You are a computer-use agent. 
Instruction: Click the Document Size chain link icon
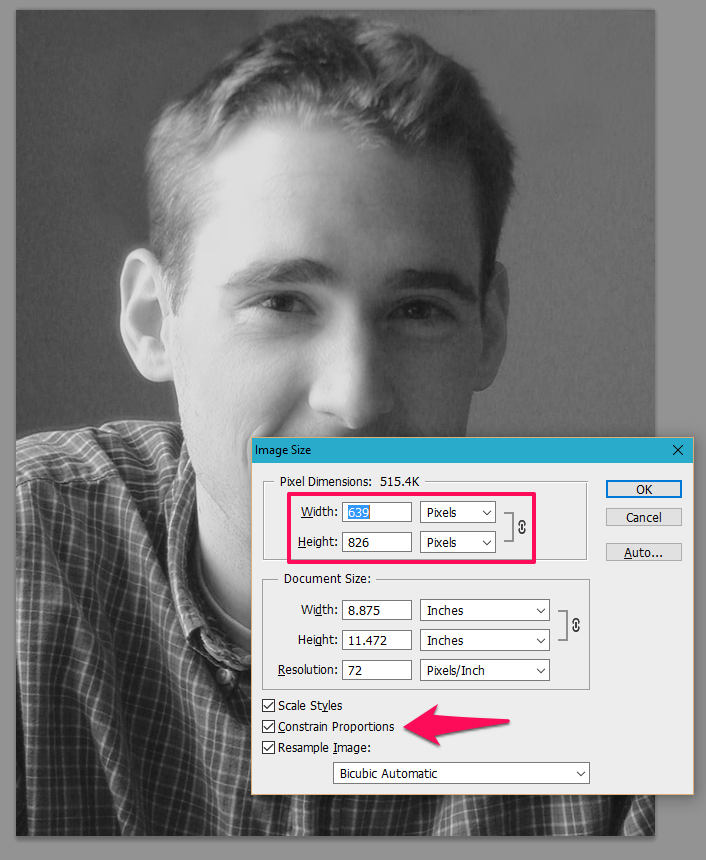[575, 625]
